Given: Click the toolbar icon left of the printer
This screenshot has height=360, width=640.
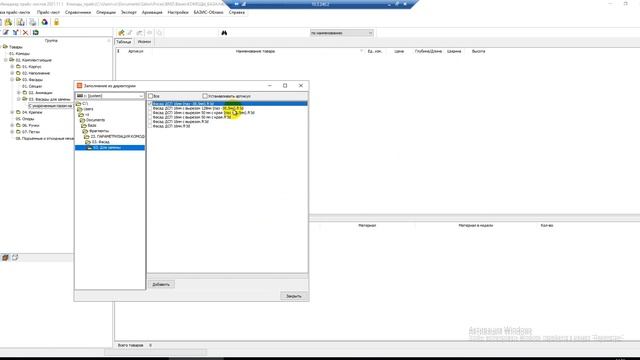Looking at the screenshot, I should 20,22.
